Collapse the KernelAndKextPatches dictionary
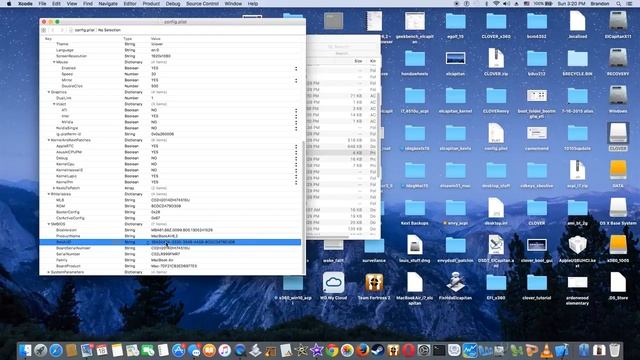 pos(49,140)
